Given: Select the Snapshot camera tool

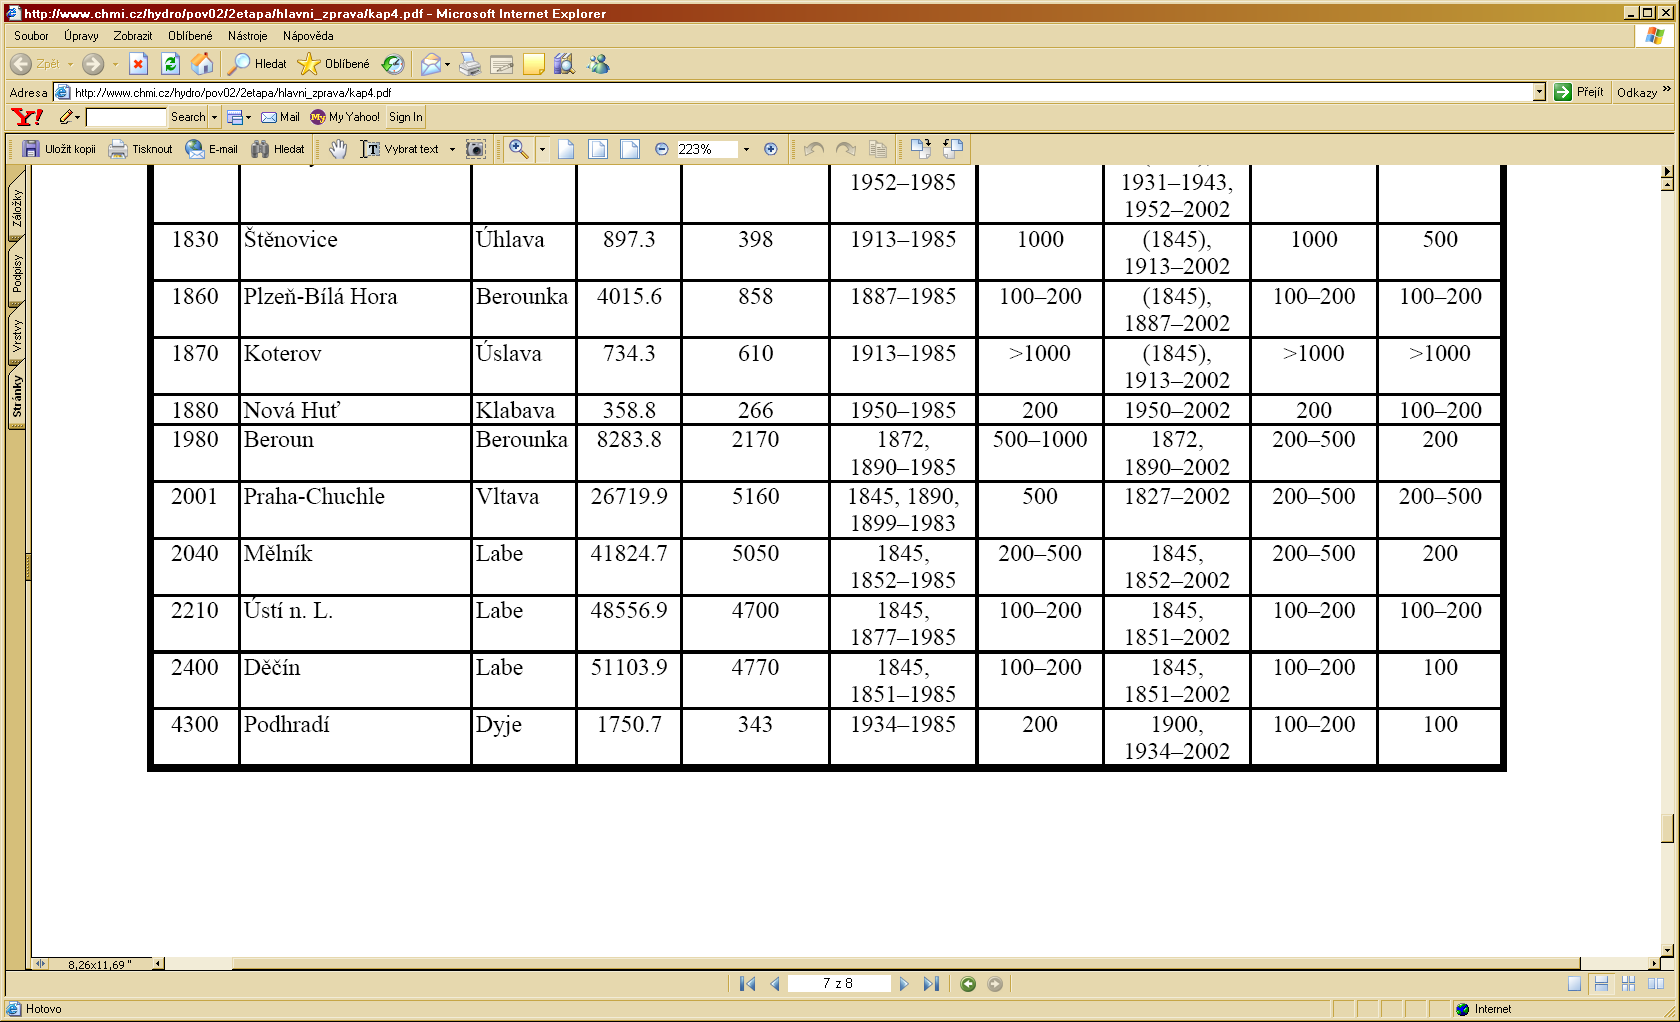Looking at the screenshot, I should (x=476, y=149).
